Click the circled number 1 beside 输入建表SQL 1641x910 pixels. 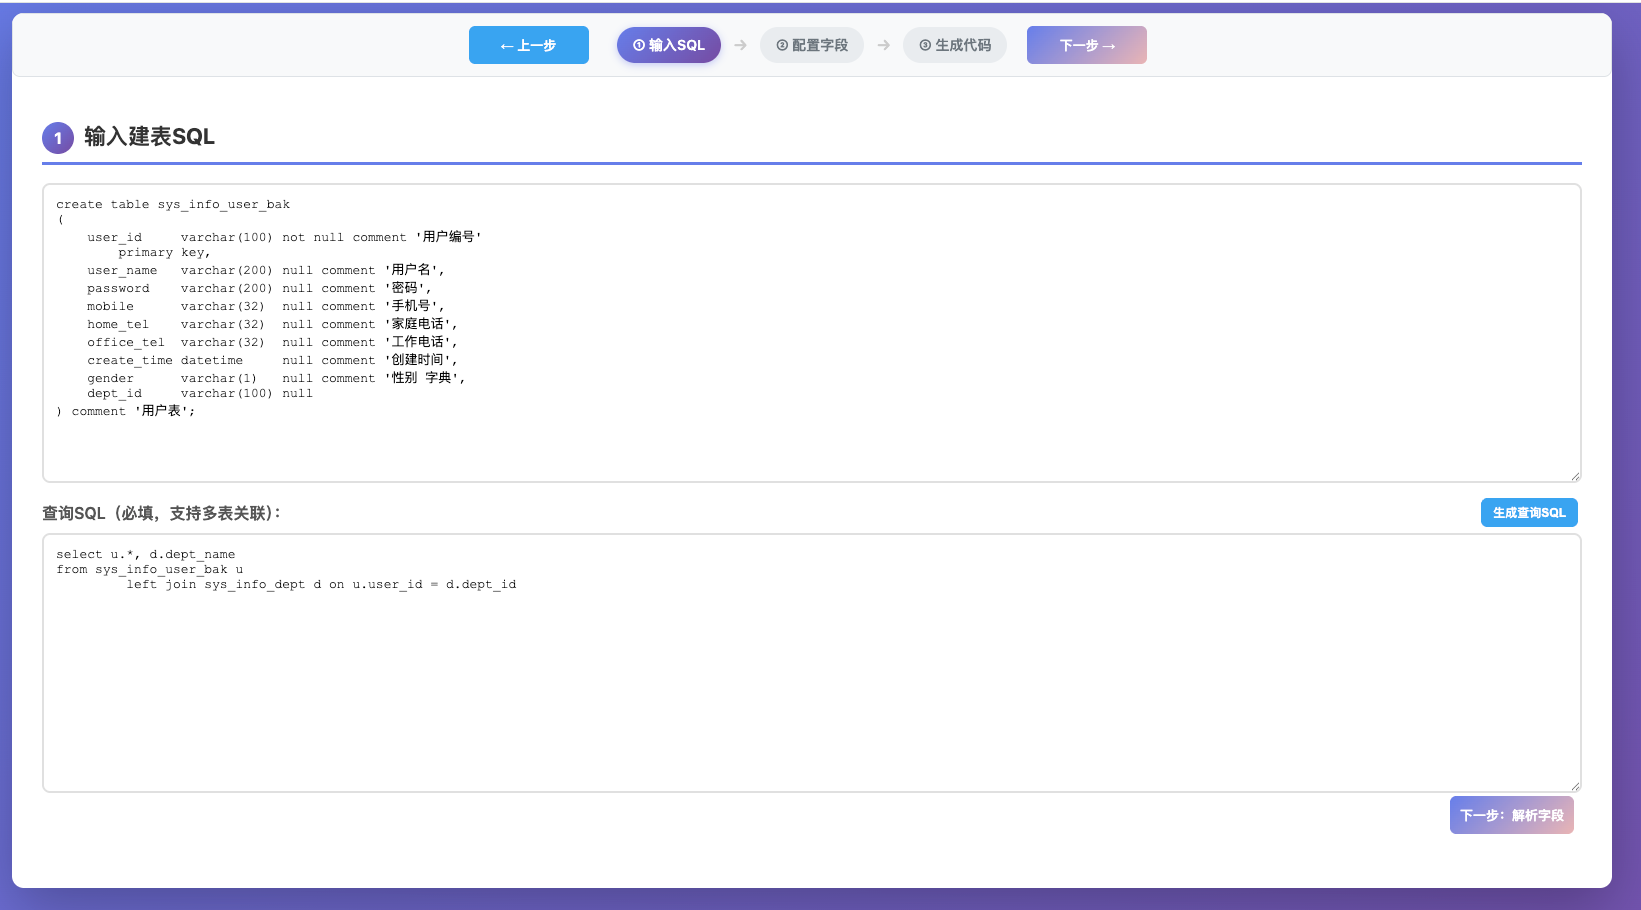(x=58, y=137)
